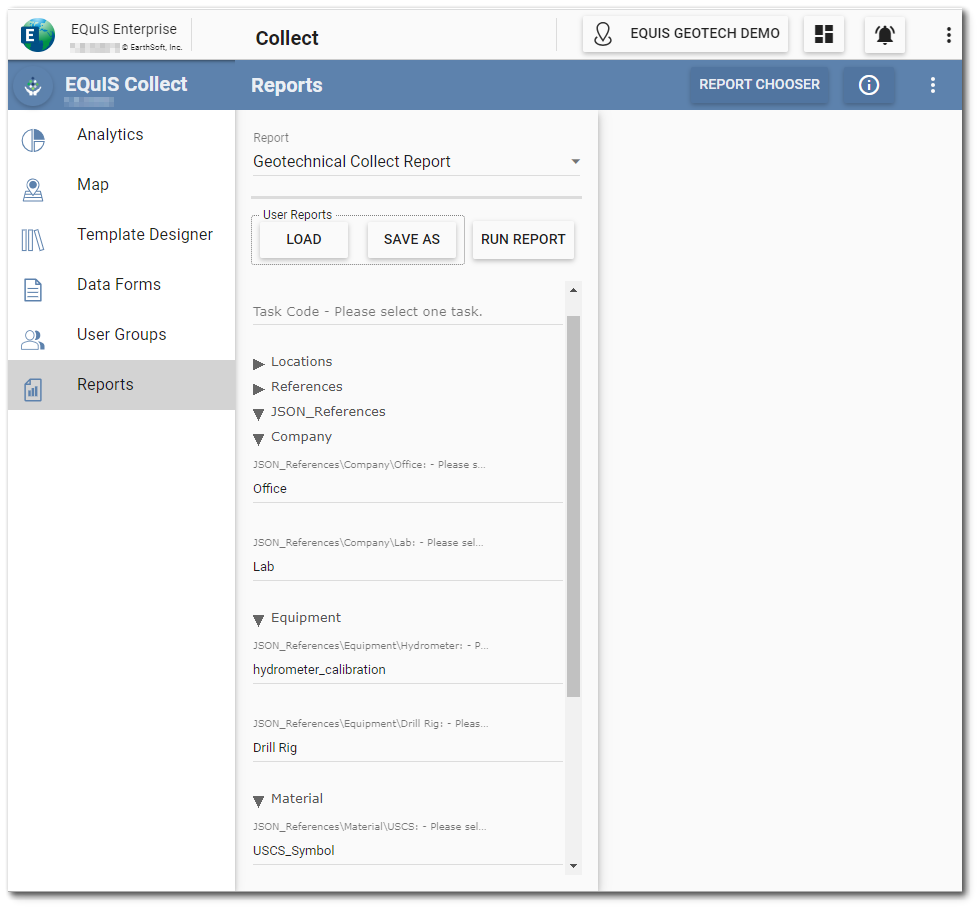Image resolution: width=978 pixels, height=908 pixels.
Task: Collapse the Equipment section
Action: pos(258,618)
